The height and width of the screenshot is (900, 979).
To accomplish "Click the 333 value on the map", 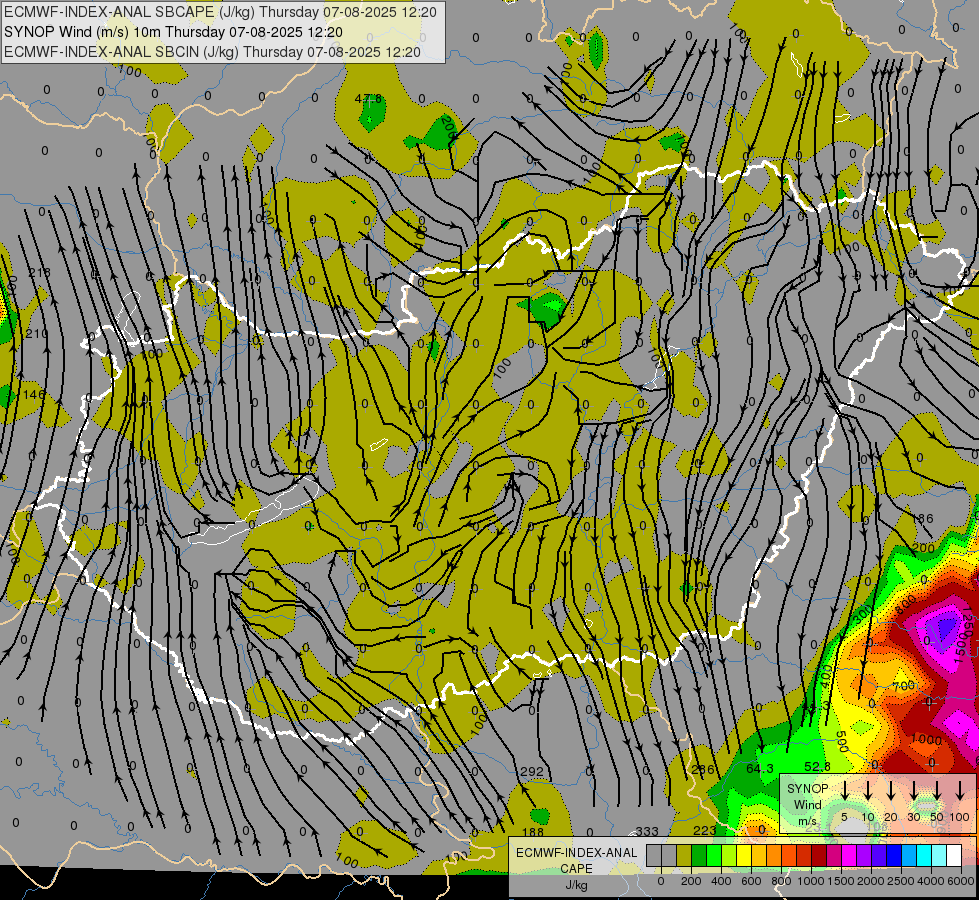I will 647,832.
